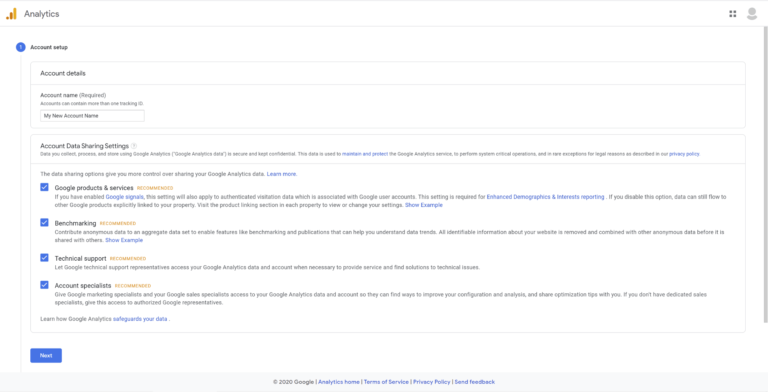Click the help icon beside Account Data Sharing Settings
Screen dimensions: 768x392
(134, 146)
